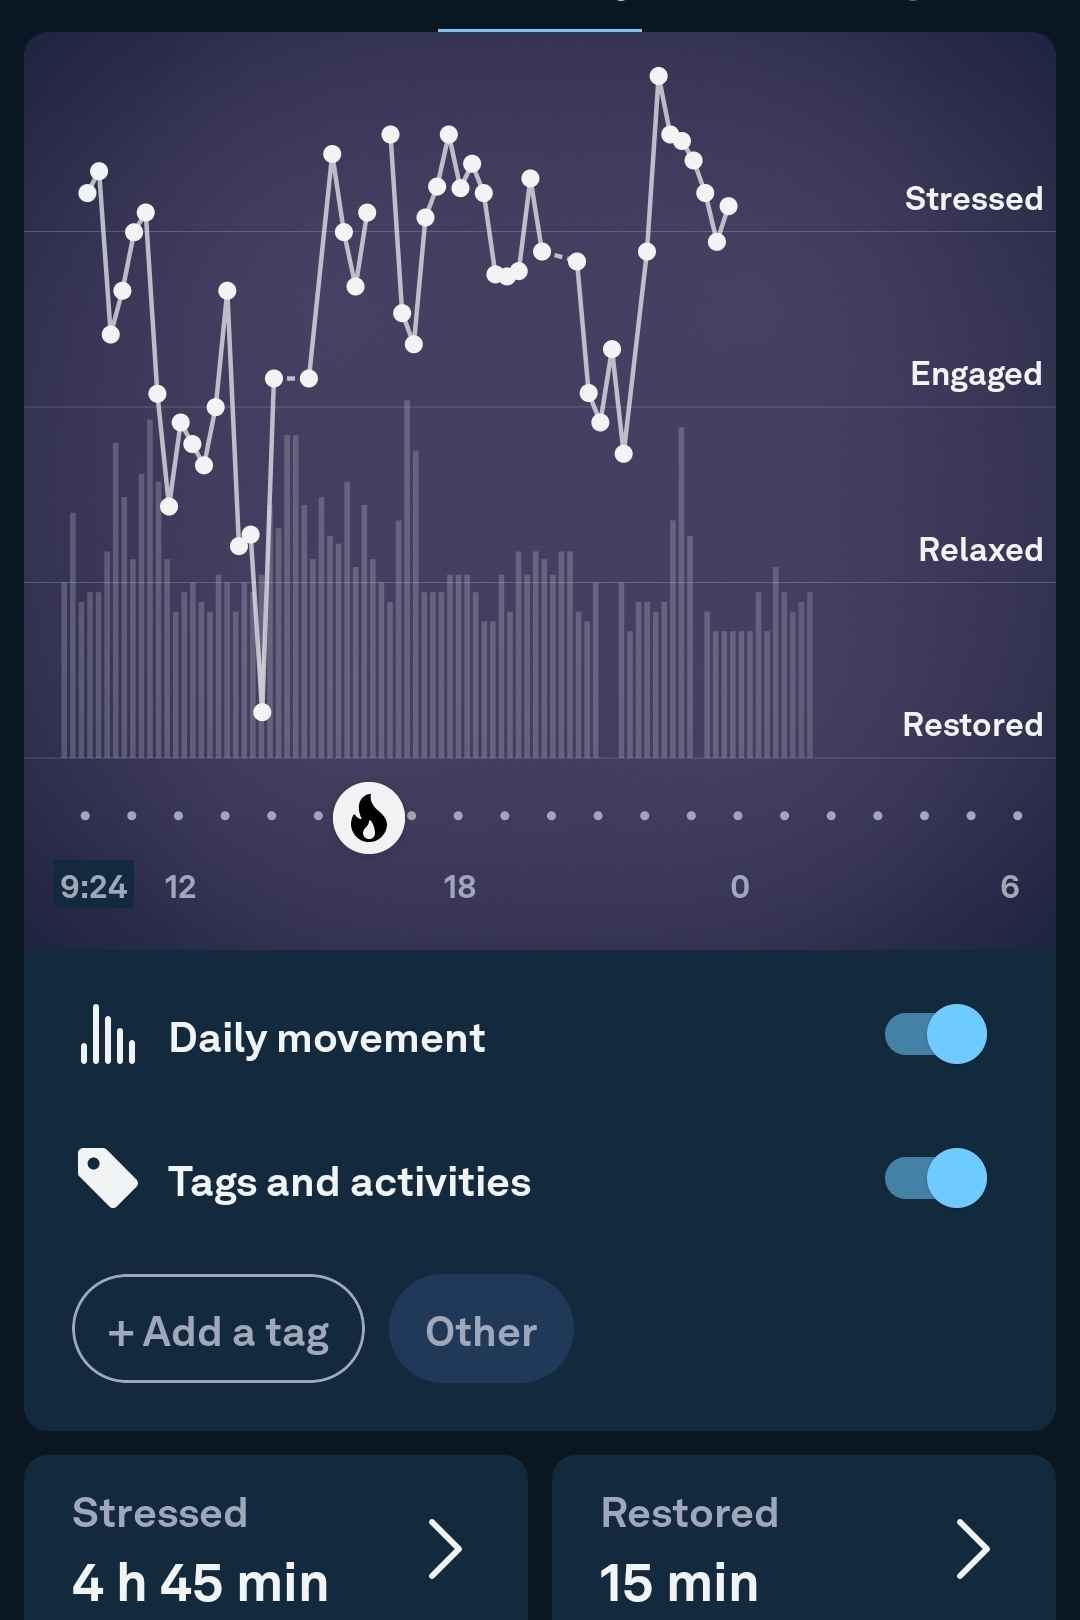Click the Daily movement bar chart icon
This screenshot has height=1620, width=1080.
pyautogui.click(x=108, y=1034)
